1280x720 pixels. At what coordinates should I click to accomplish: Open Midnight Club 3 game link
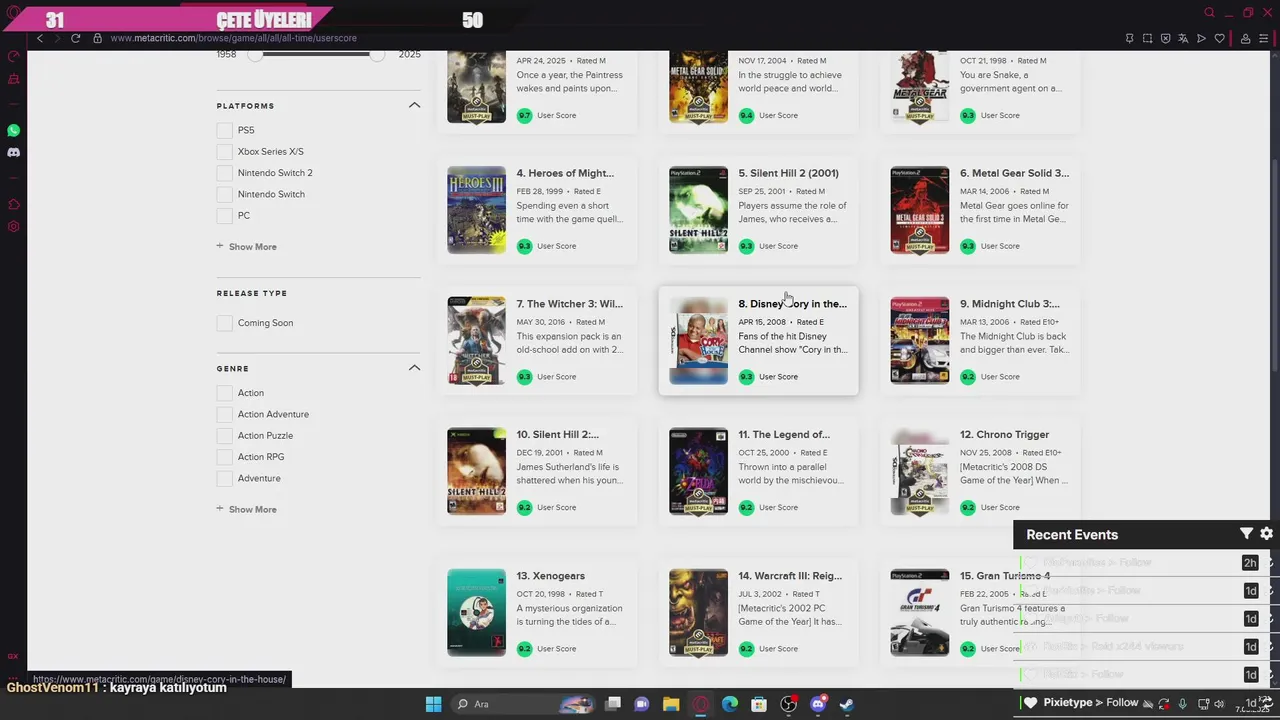pos(1010,304)
